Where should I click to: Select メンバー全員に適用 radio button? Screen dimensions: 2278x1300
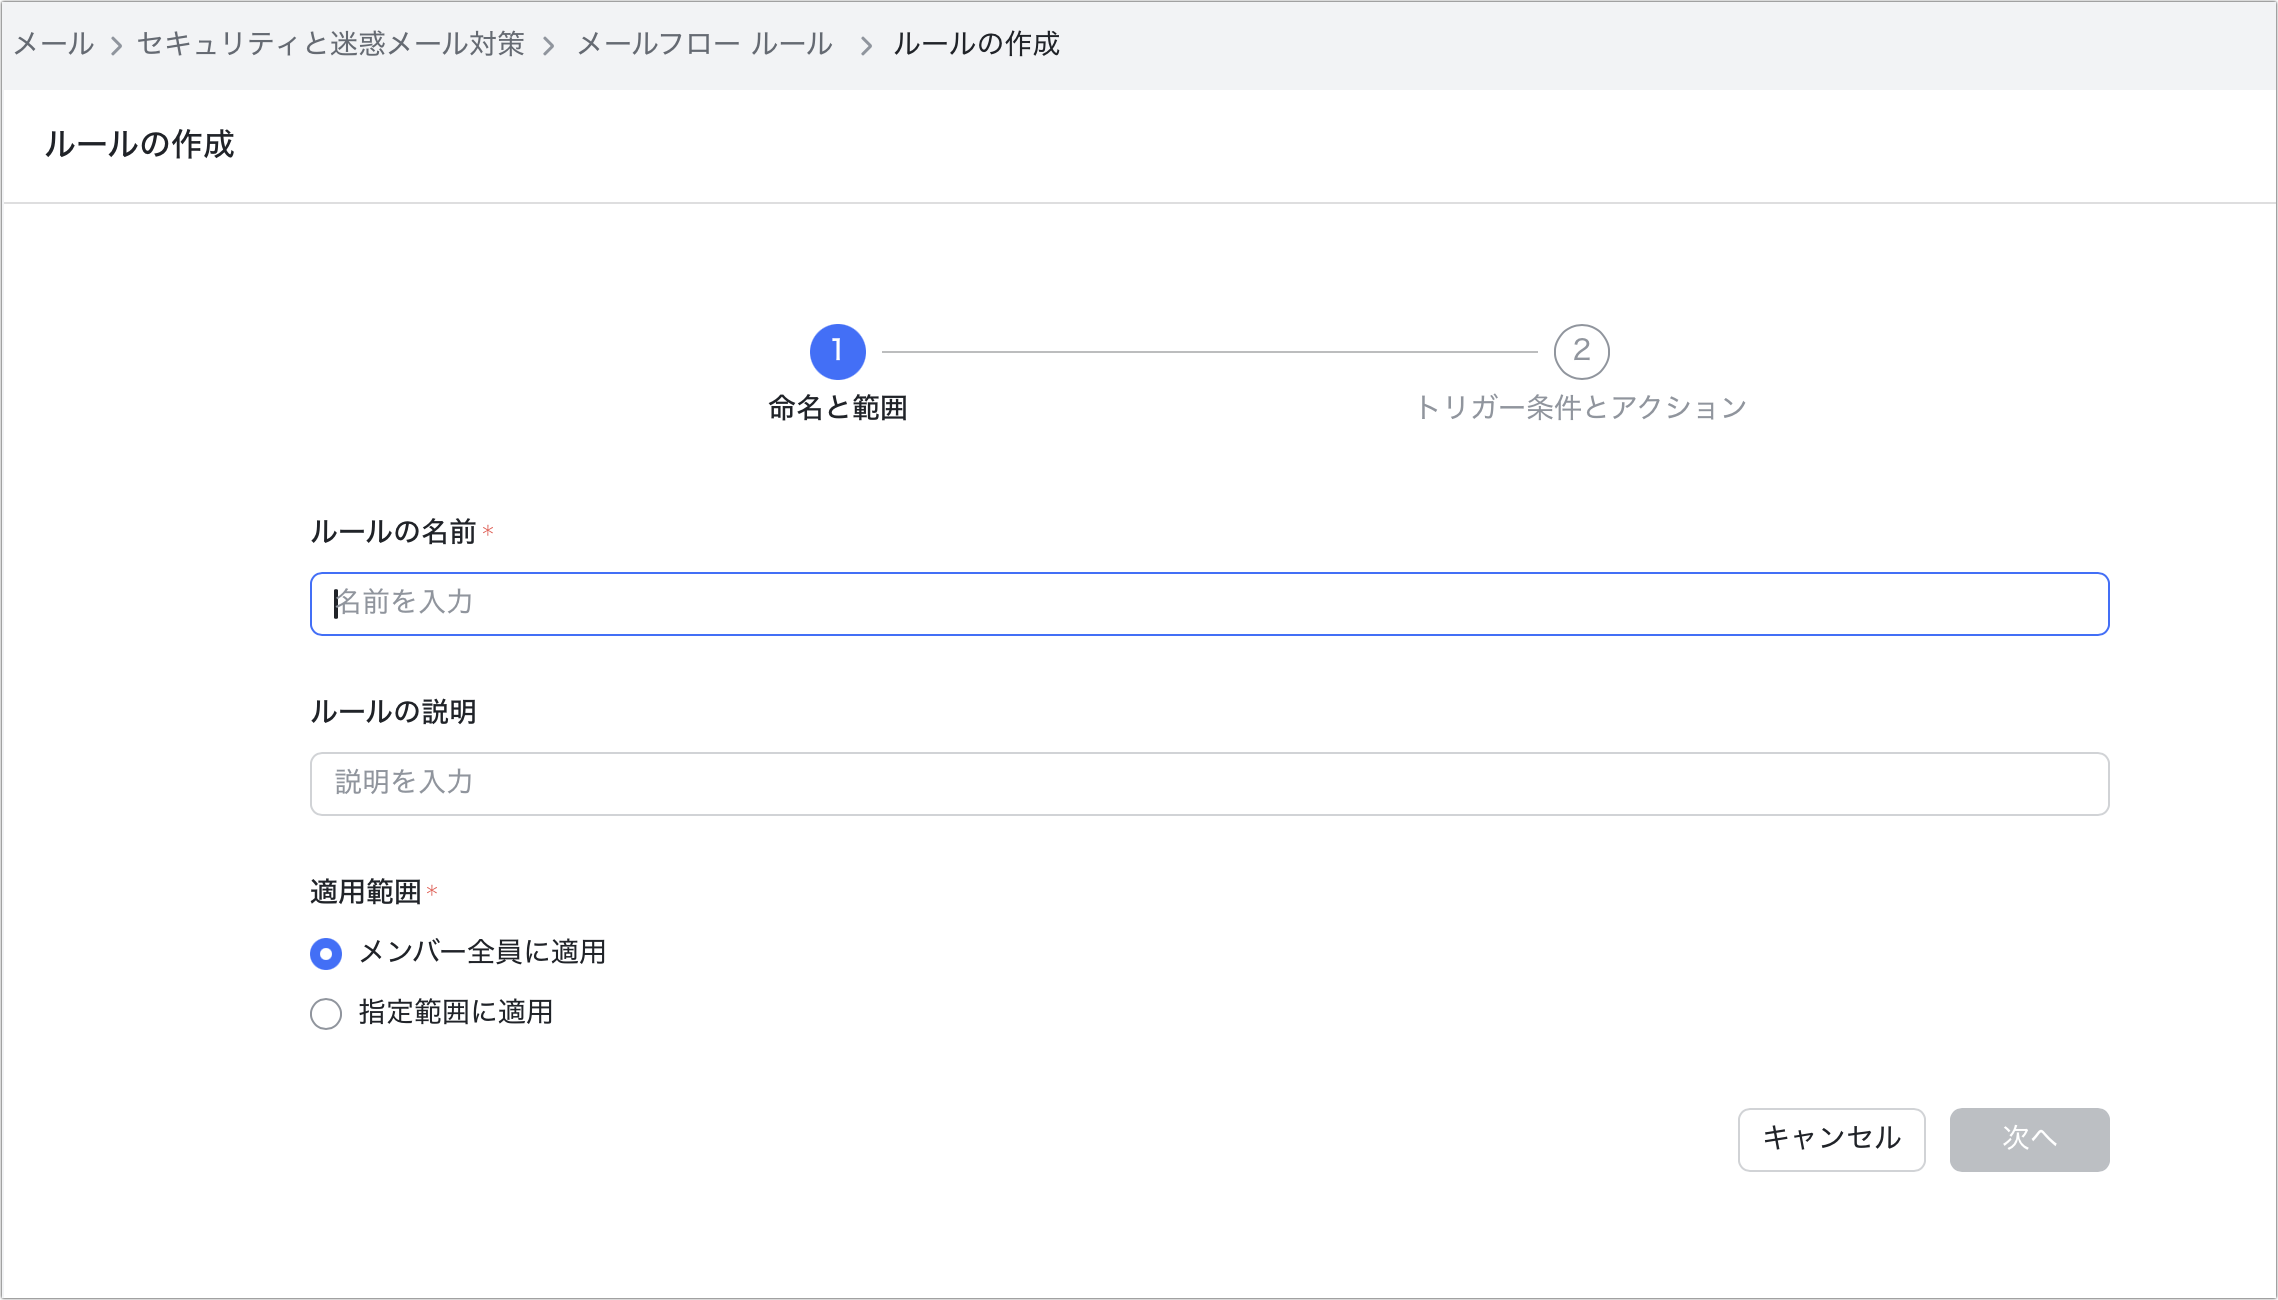click(326, 954)
